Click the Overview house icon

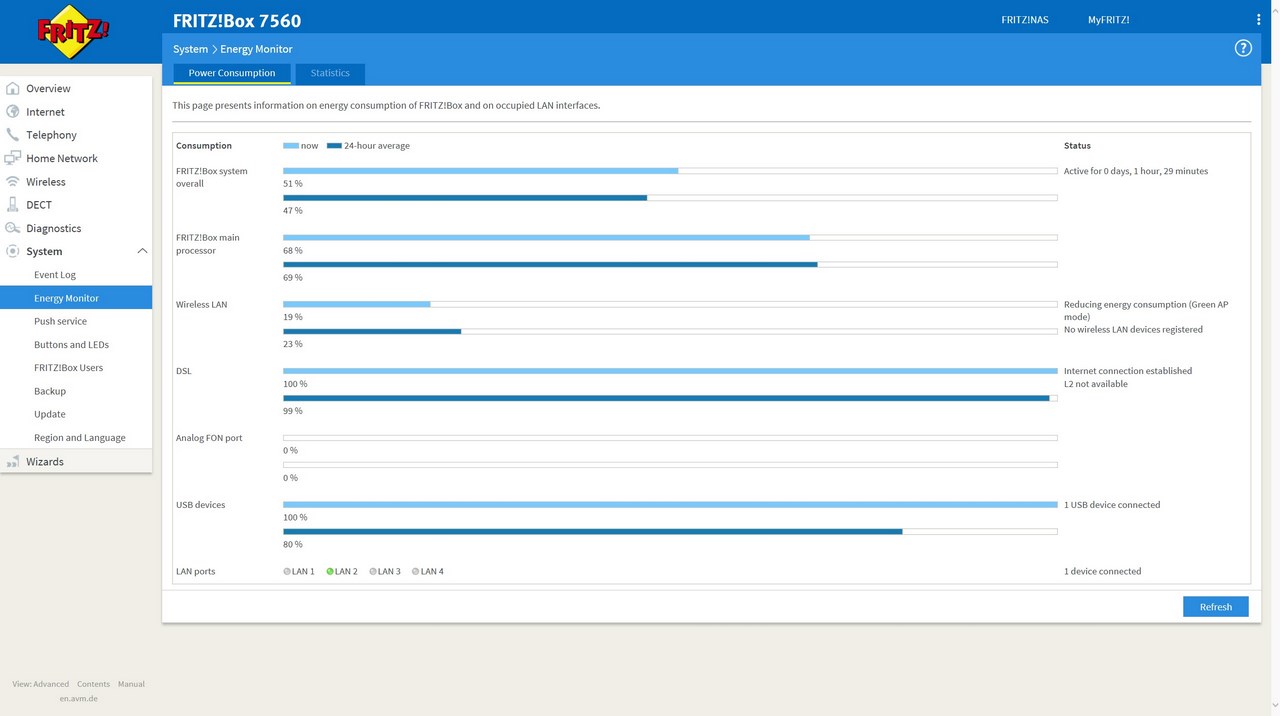coord(13,88)
